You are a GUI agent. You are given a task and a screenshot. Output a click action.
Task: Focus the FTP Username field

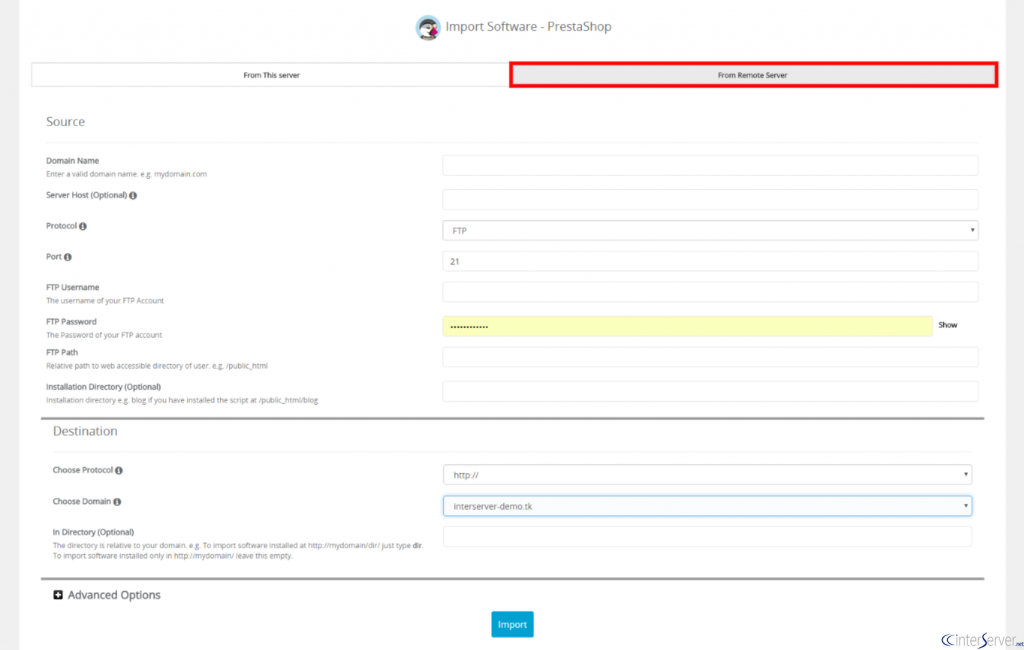coord(711,292)
